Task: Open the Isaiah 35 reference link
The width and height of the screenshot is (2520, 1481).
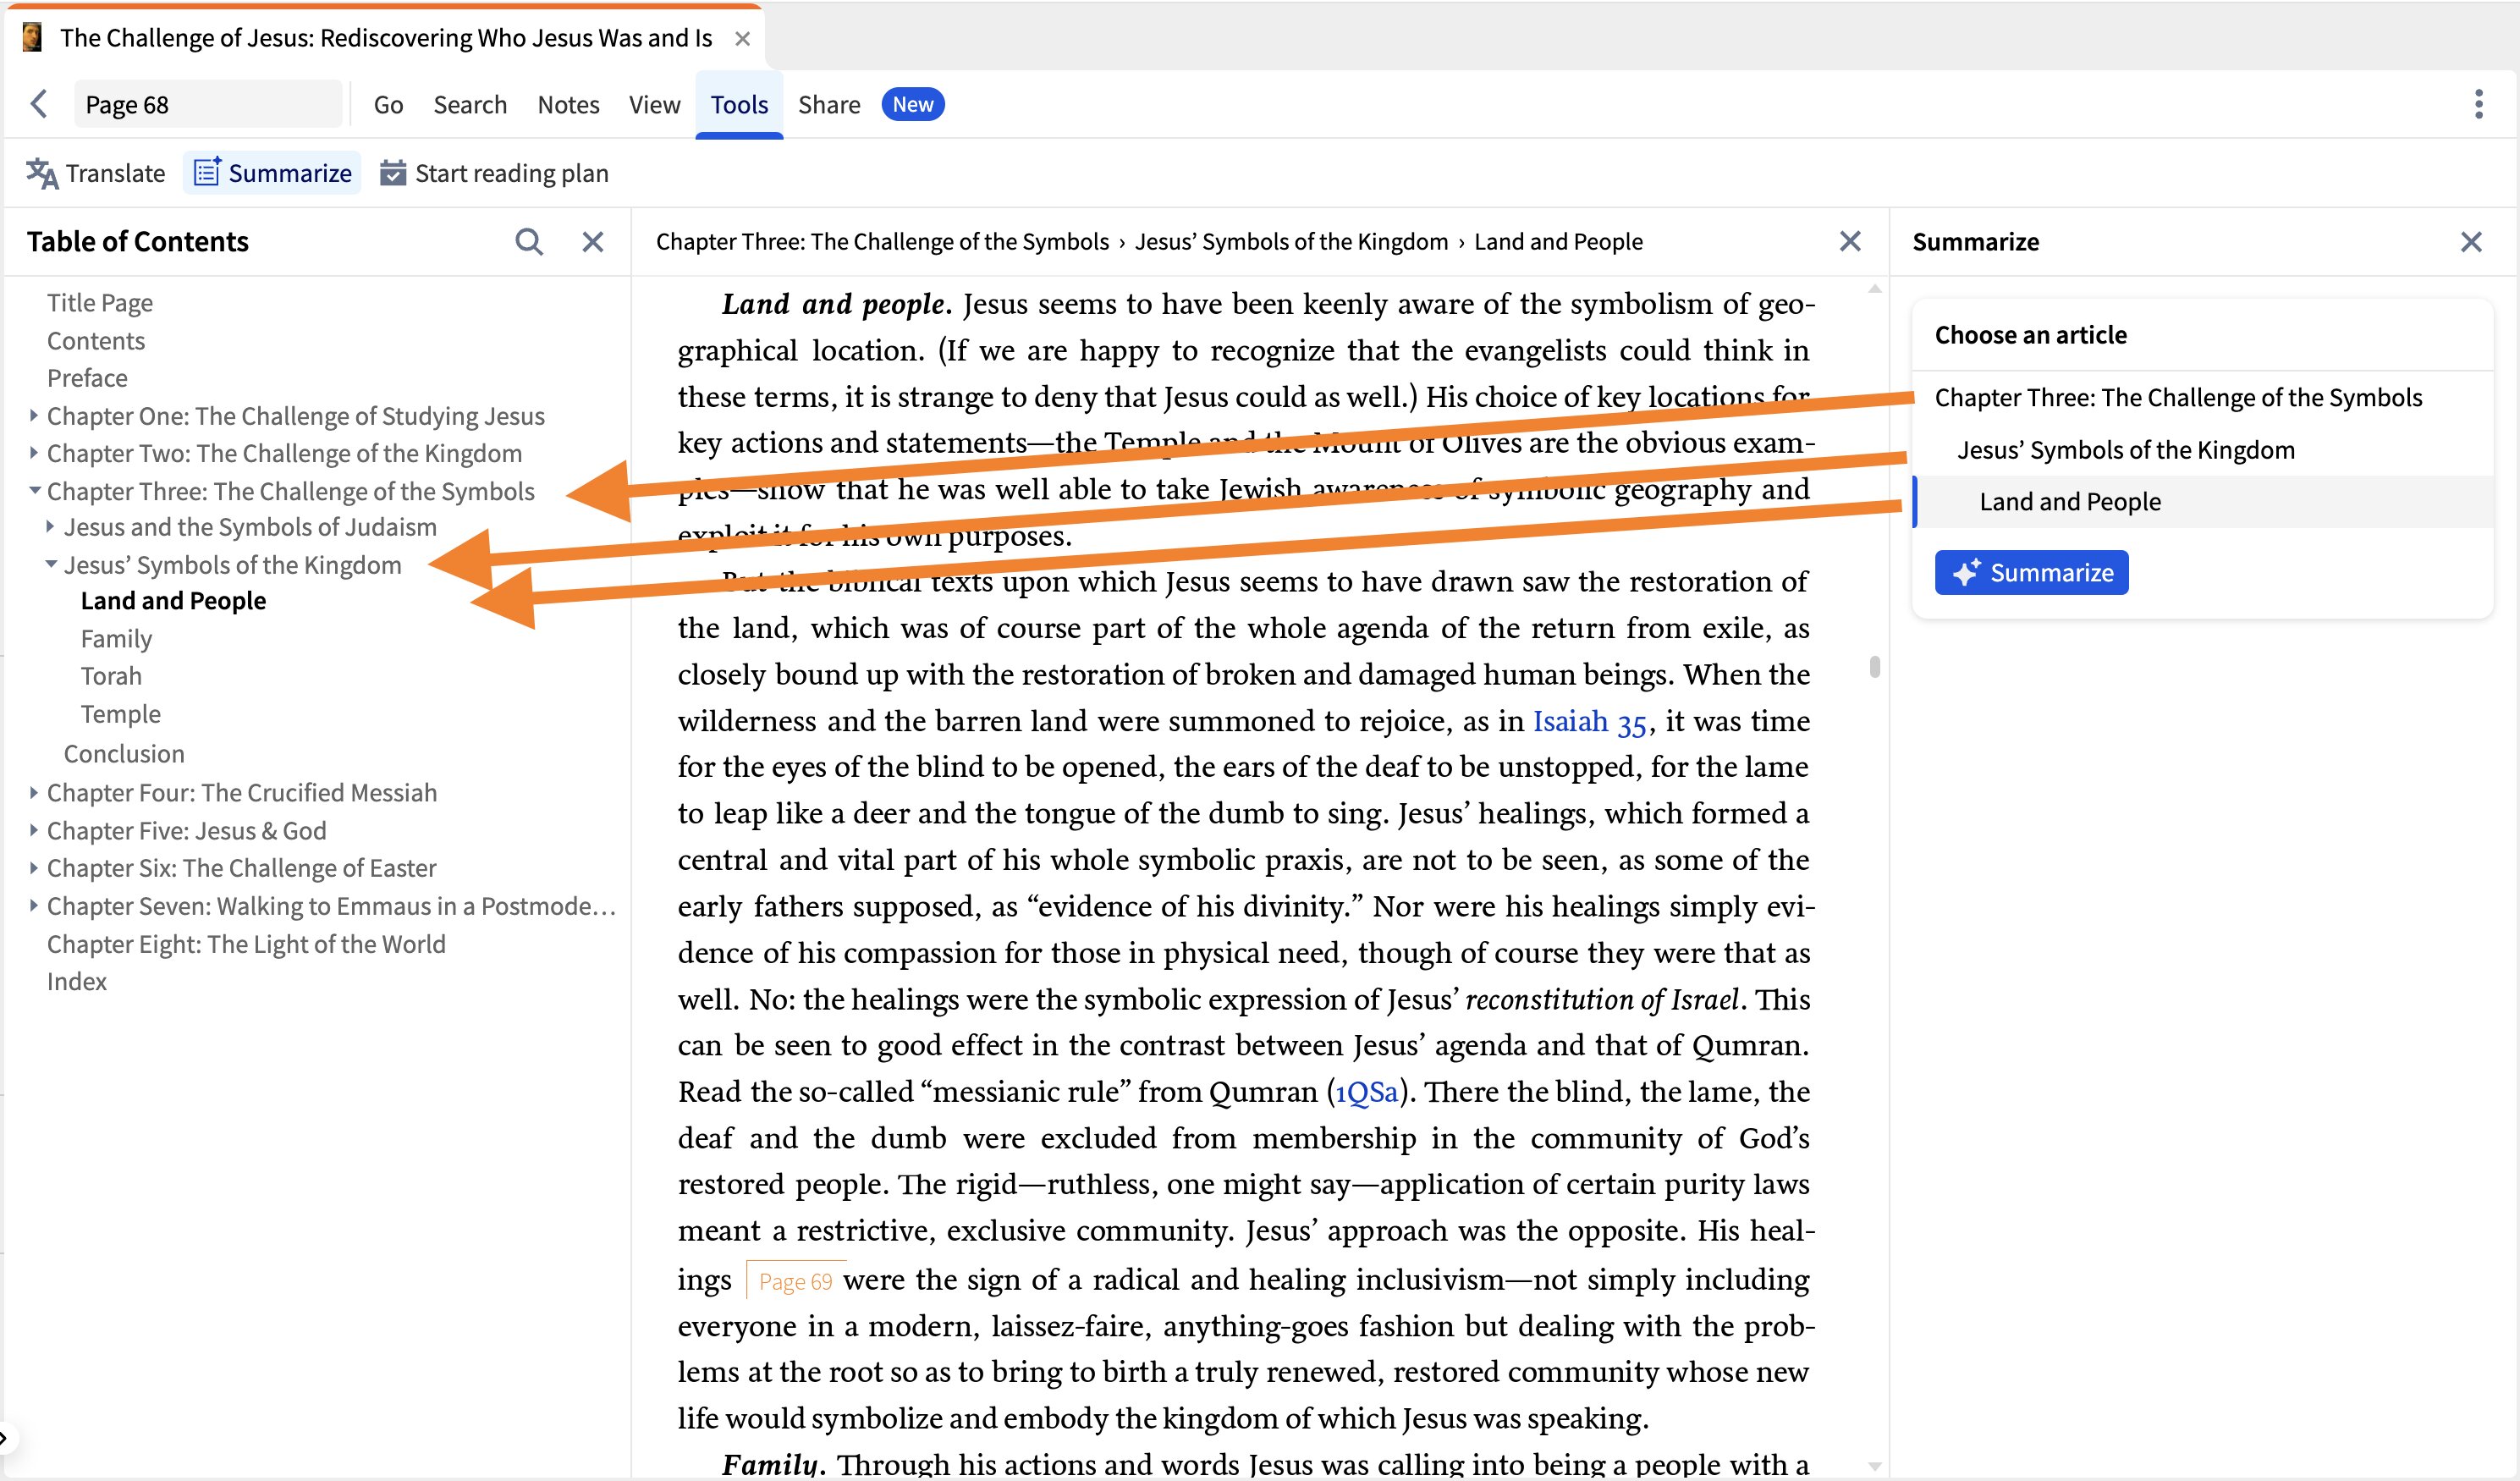Action: (x=1590, y=720)
